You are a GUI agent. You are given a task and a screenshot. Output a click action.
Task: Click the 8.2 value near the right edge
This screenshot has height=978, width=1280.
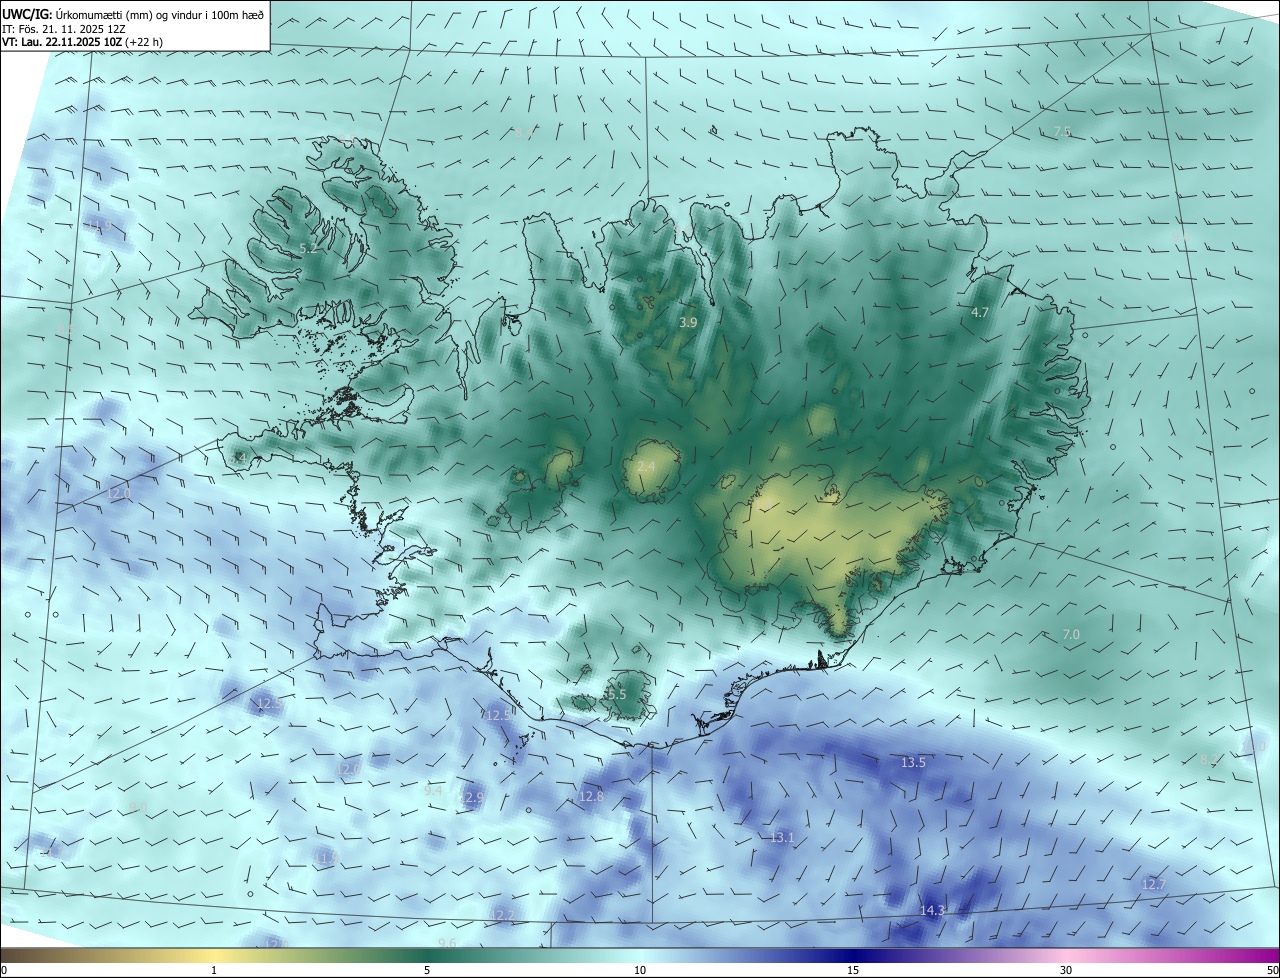[x=1210, y=760]
